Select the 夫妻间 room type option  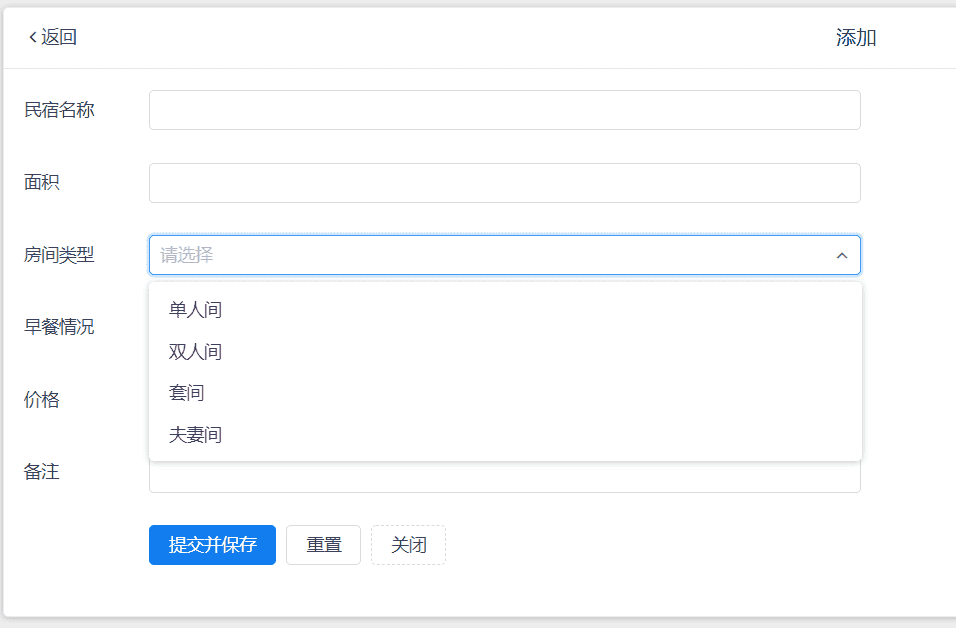click(x=196, y=435)
